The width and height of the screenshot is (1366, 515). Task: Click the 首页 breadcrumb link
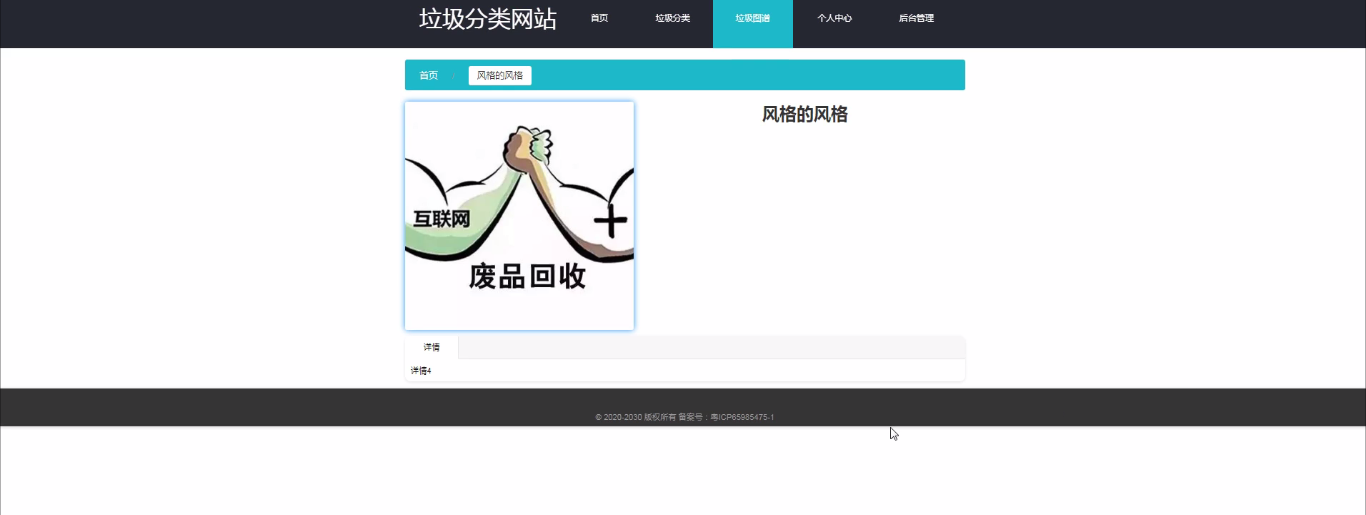pos(428,76)
